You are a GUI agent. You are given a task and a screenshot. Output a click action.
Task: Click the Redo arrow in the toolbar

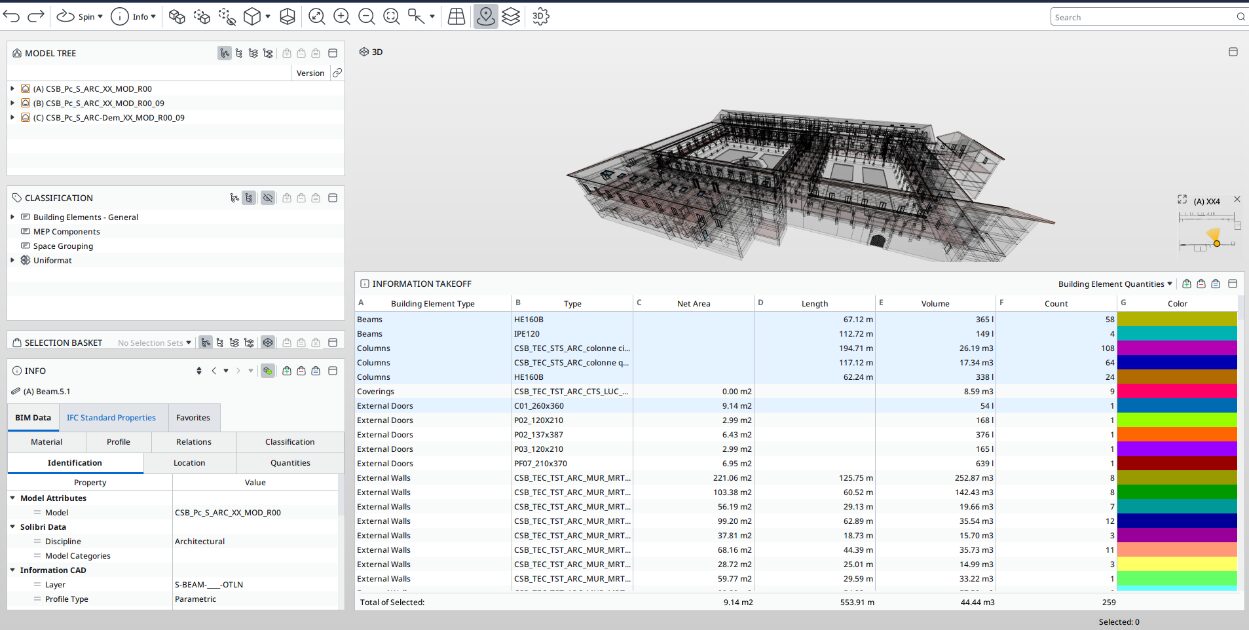pos(36,17)
